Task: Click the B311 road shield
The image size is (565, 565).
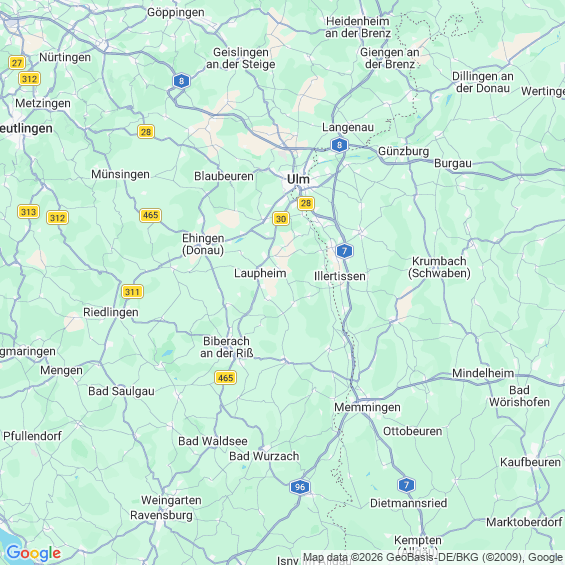Action: click(x=132, y=292)
